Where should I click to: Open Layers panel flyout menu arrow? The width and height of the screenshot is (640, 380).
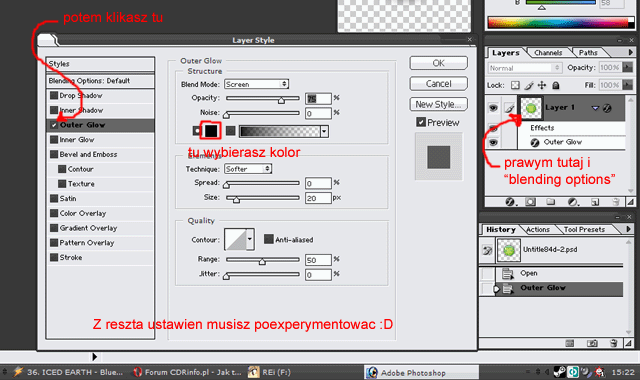pyautogui.click(x=630, y=52)
